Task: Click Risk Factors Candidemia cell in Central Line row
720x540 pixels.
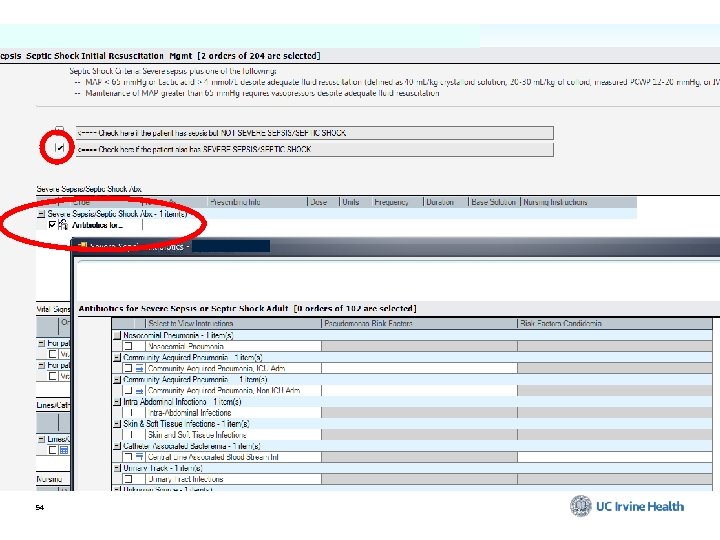Action: [x=615, y=457]
